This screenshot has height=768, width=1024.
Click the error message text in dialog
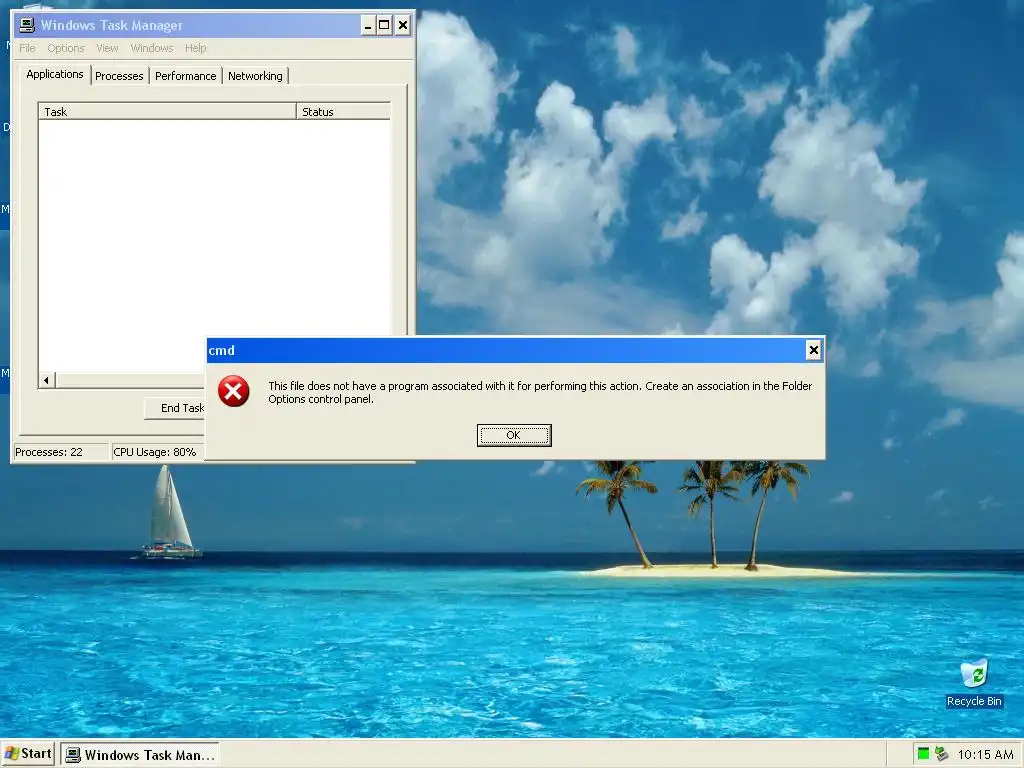pos(540,392)
